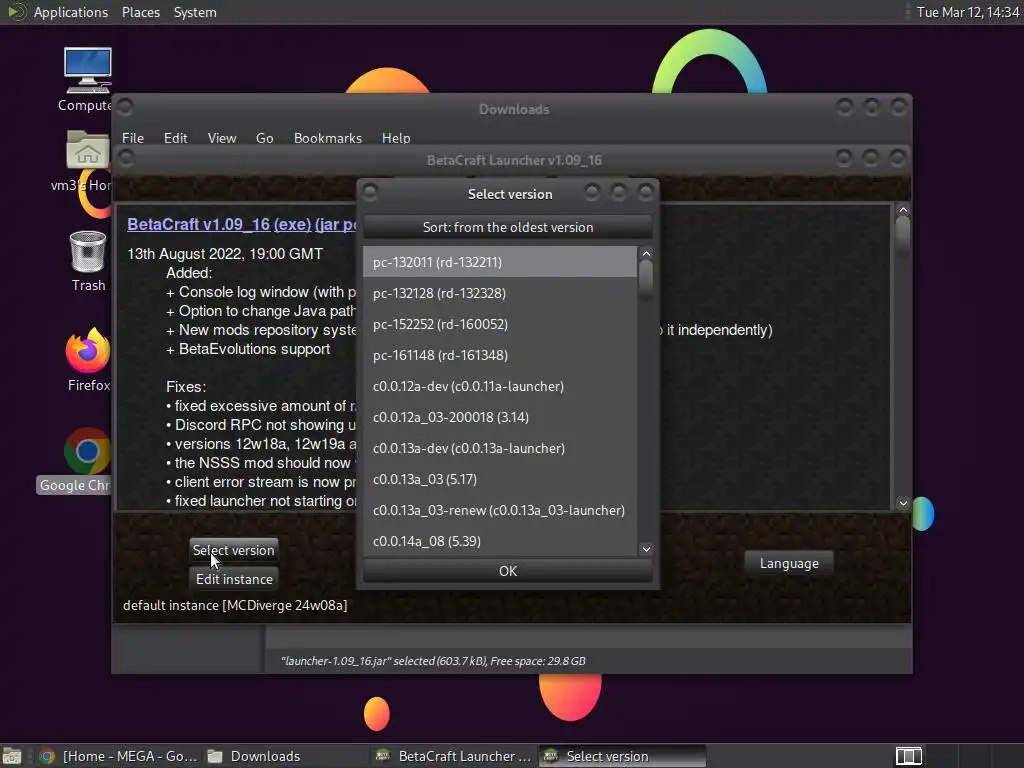Select version pc-152252 (rd-160052)
1024x768 pixels.
coord(500,324)
